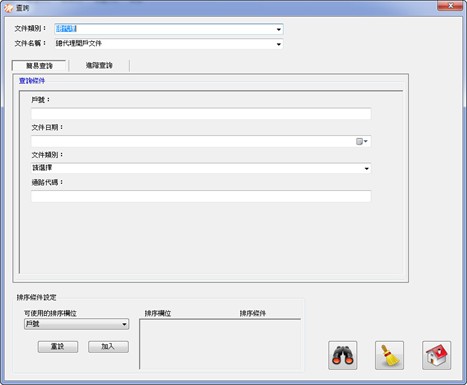Click the app icon in title bar
467x385 pixels.
click(x=8, y=8)
